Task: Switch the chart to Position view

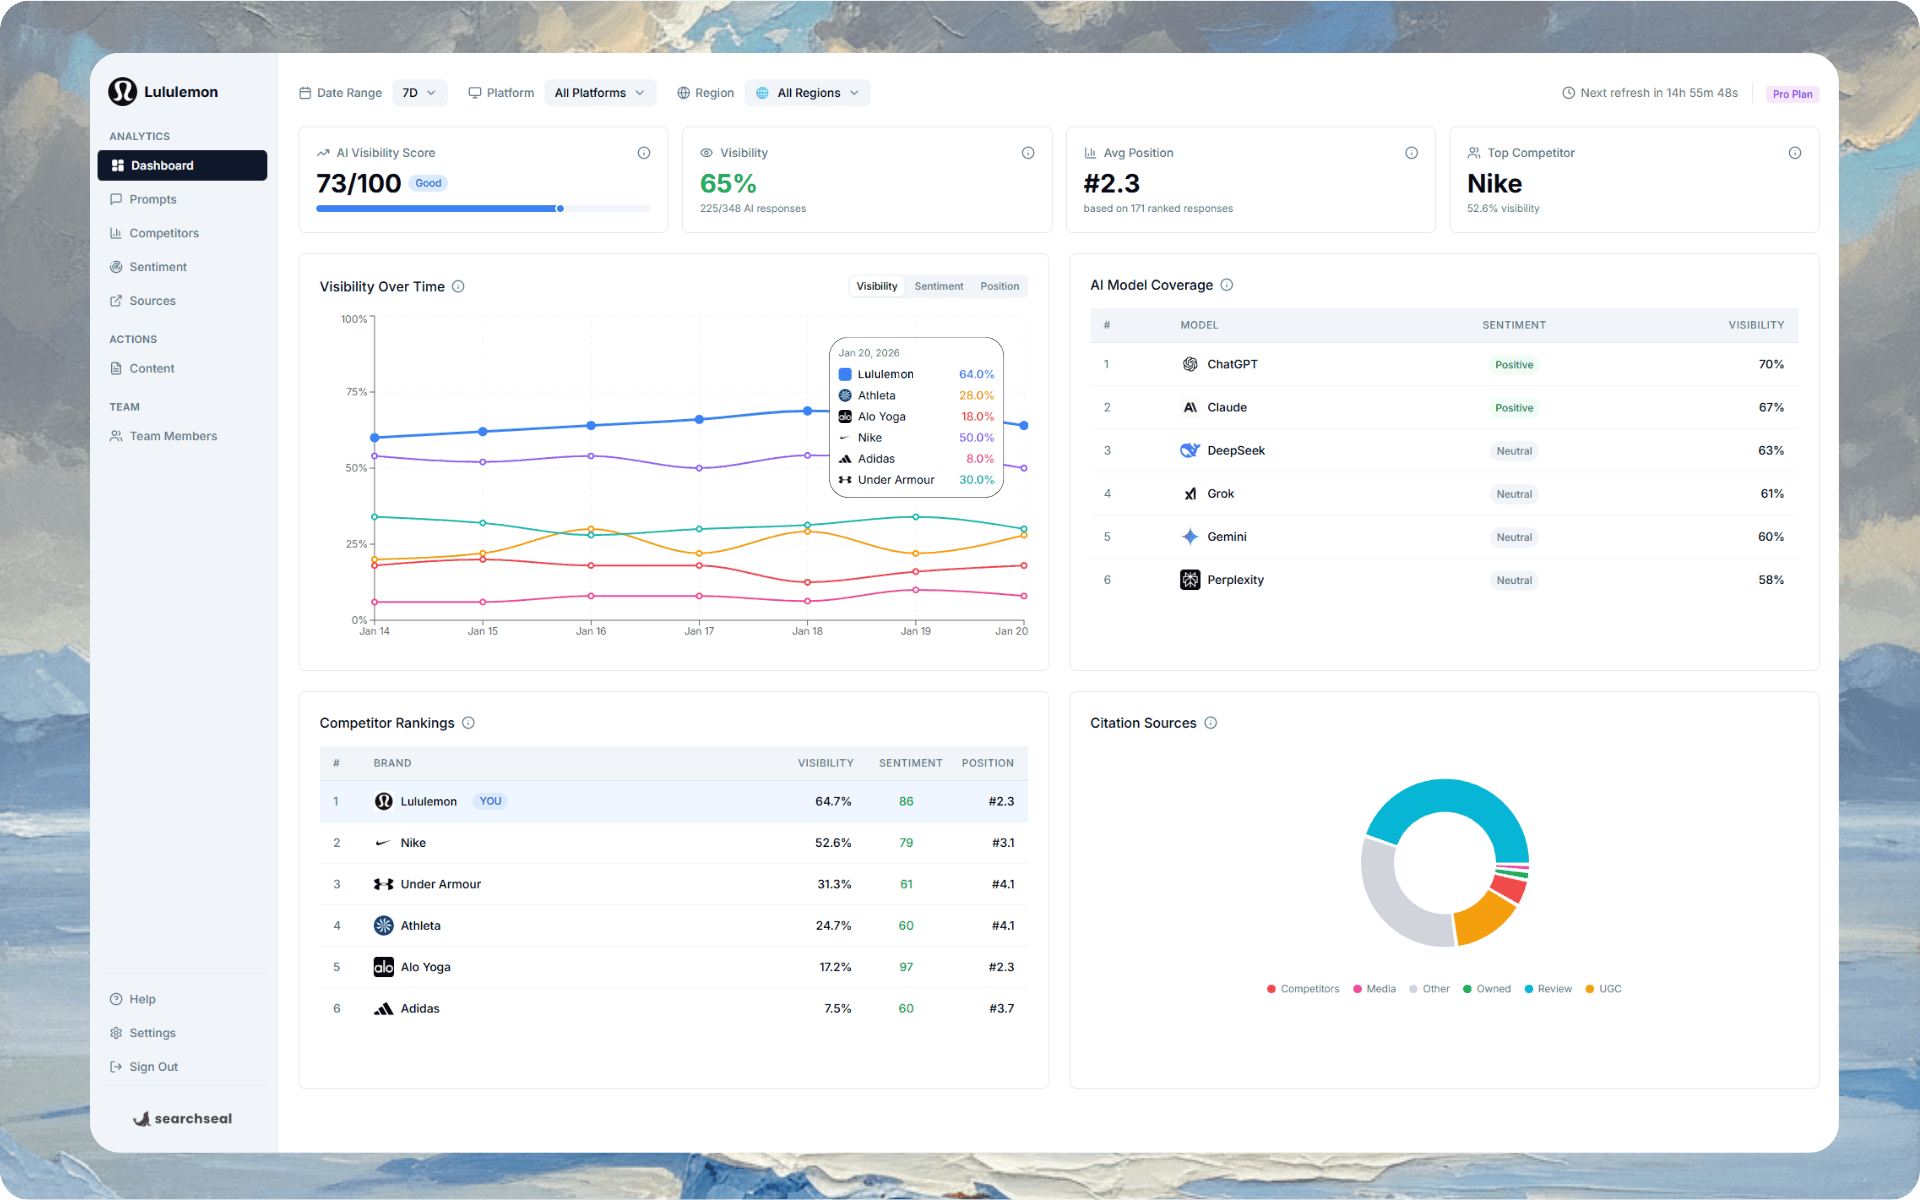Action: pyautogui.click(x=999, y=286)
